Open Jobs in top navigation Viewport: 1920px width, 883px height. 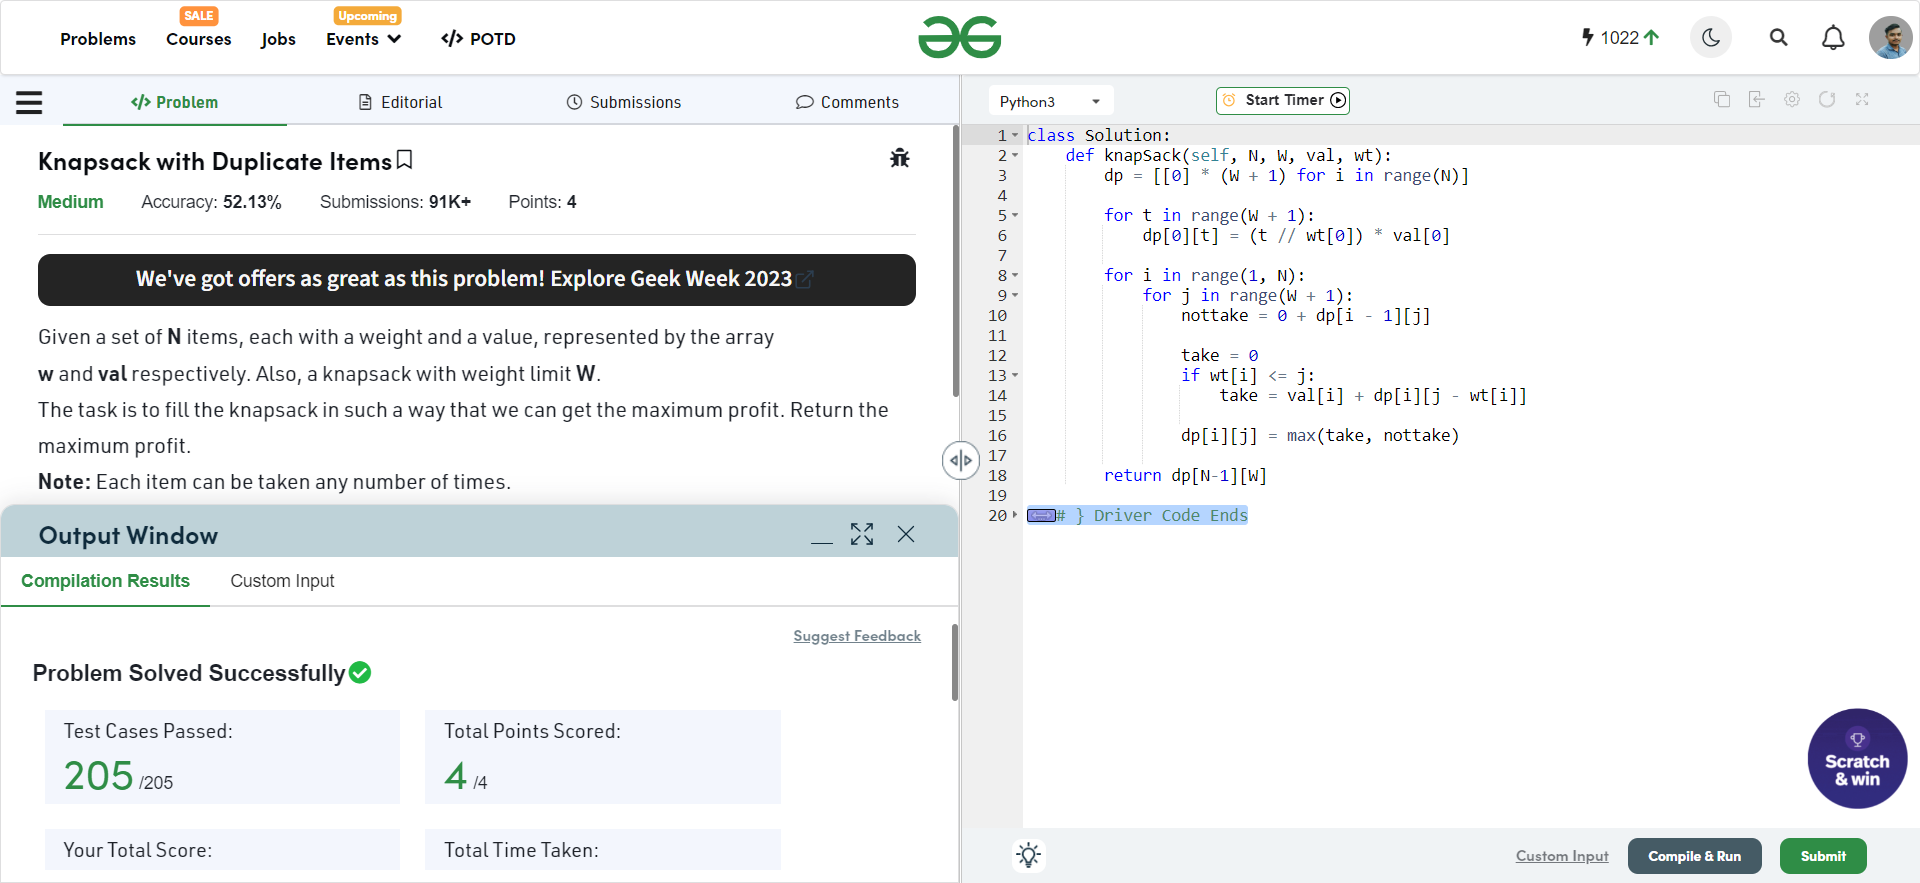(x=278, y=39)
